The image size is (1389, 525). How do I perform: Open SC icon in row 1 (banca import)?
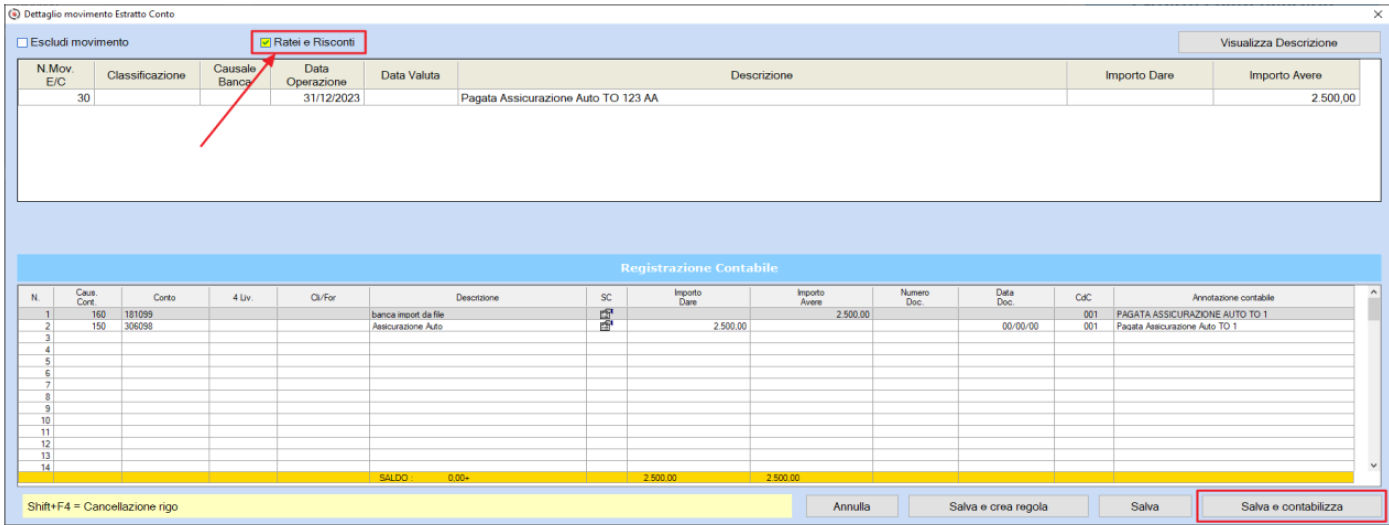click(606, 314)
